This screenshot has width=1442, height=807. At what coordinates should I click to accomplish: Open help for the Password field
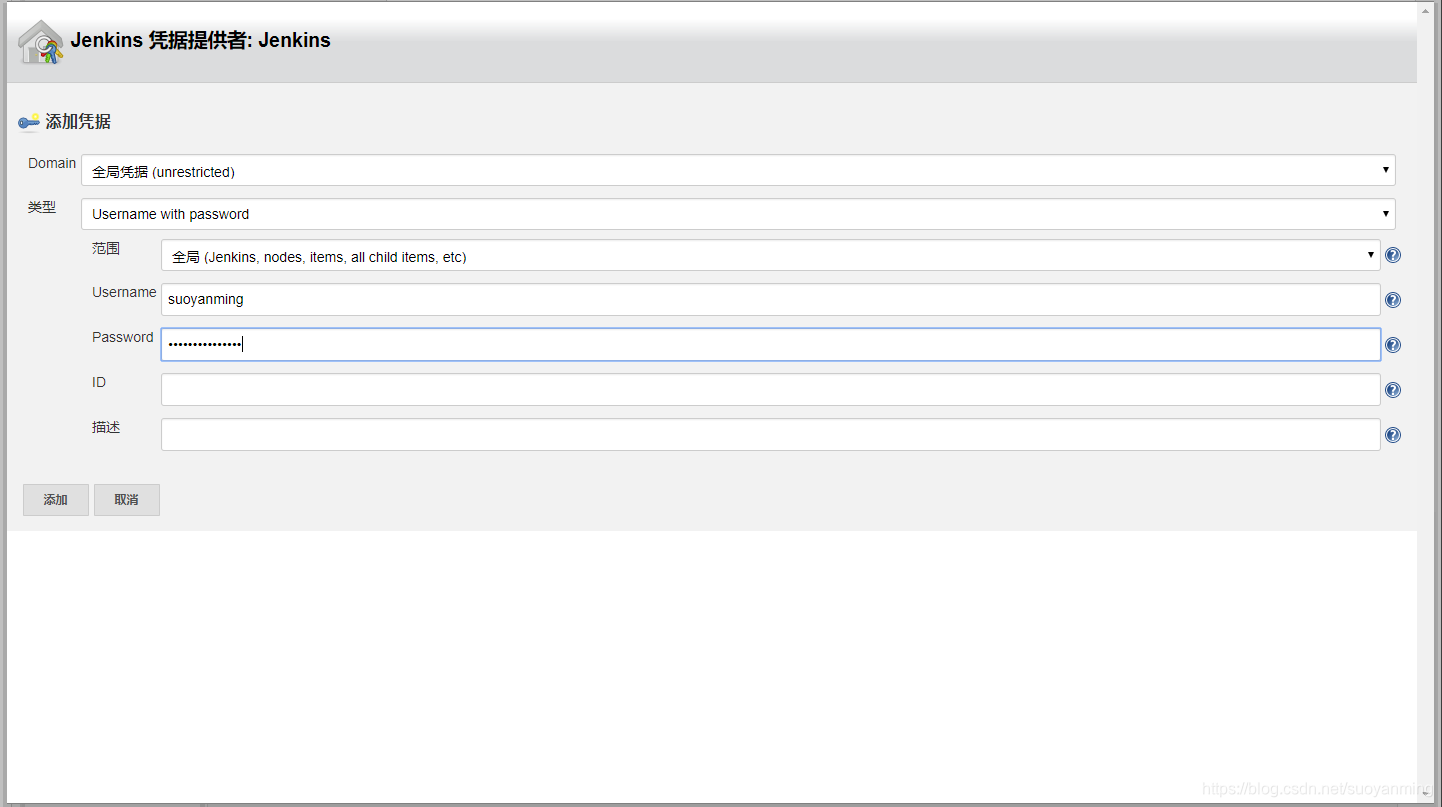(1393, 345)
